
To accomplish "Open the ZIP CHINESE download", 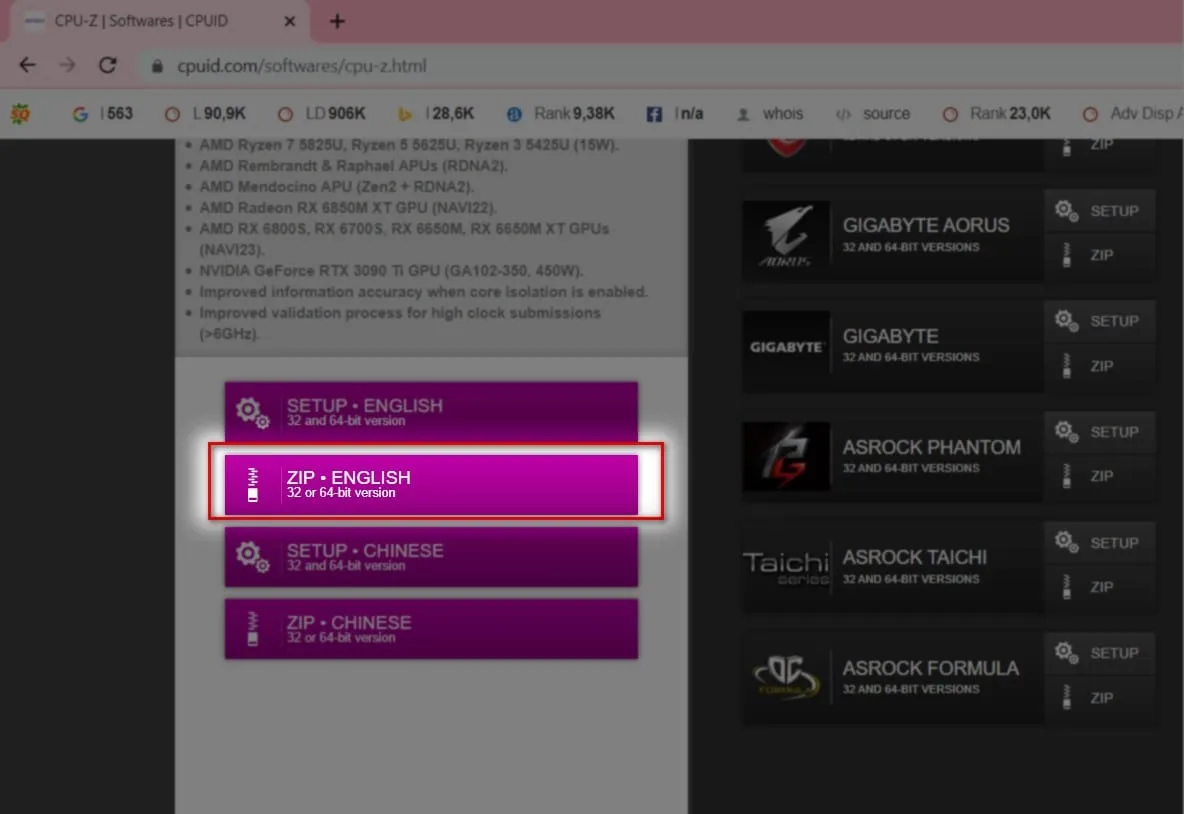I will point(430,628).
